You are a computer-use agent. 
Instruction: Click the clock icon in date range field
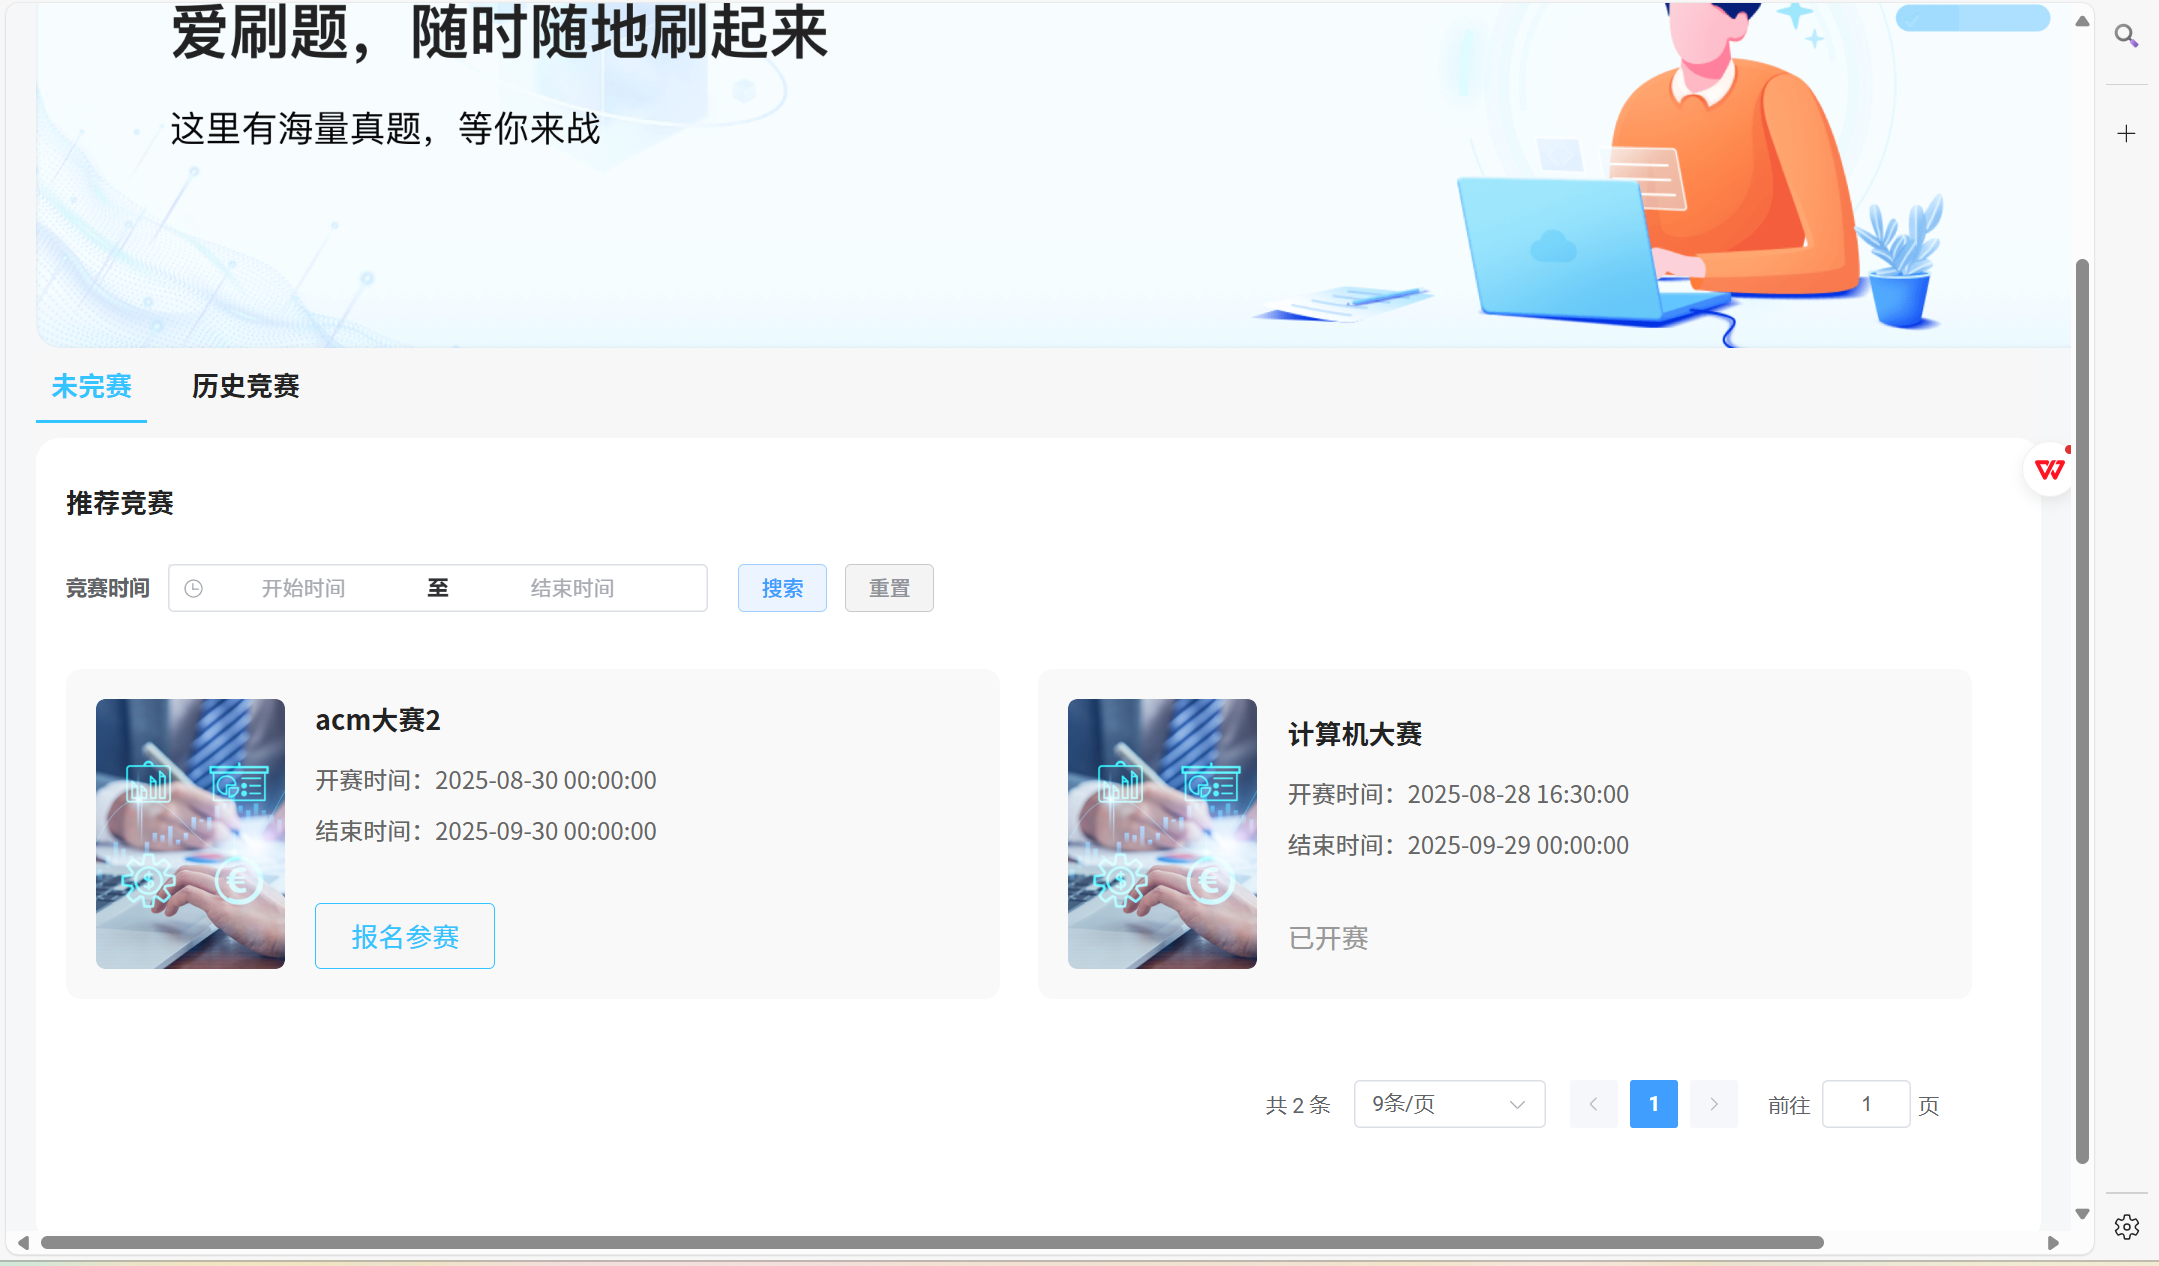[x=194, y=589]
